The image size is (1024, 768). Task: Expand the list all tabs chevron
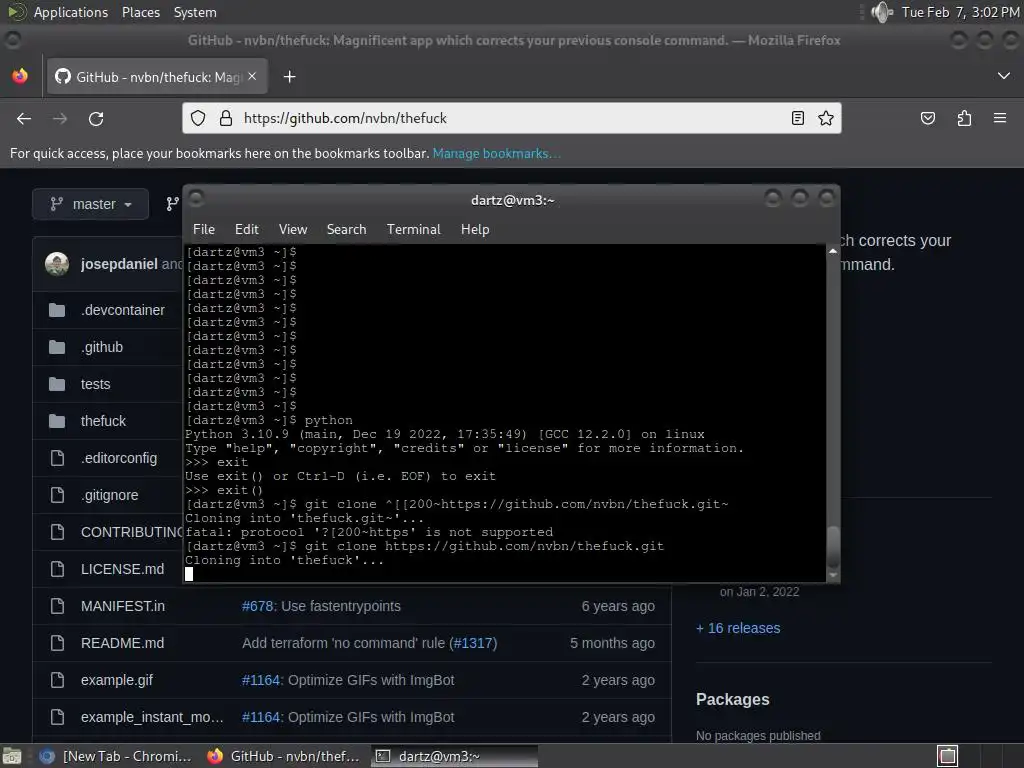pos(1004,76)
